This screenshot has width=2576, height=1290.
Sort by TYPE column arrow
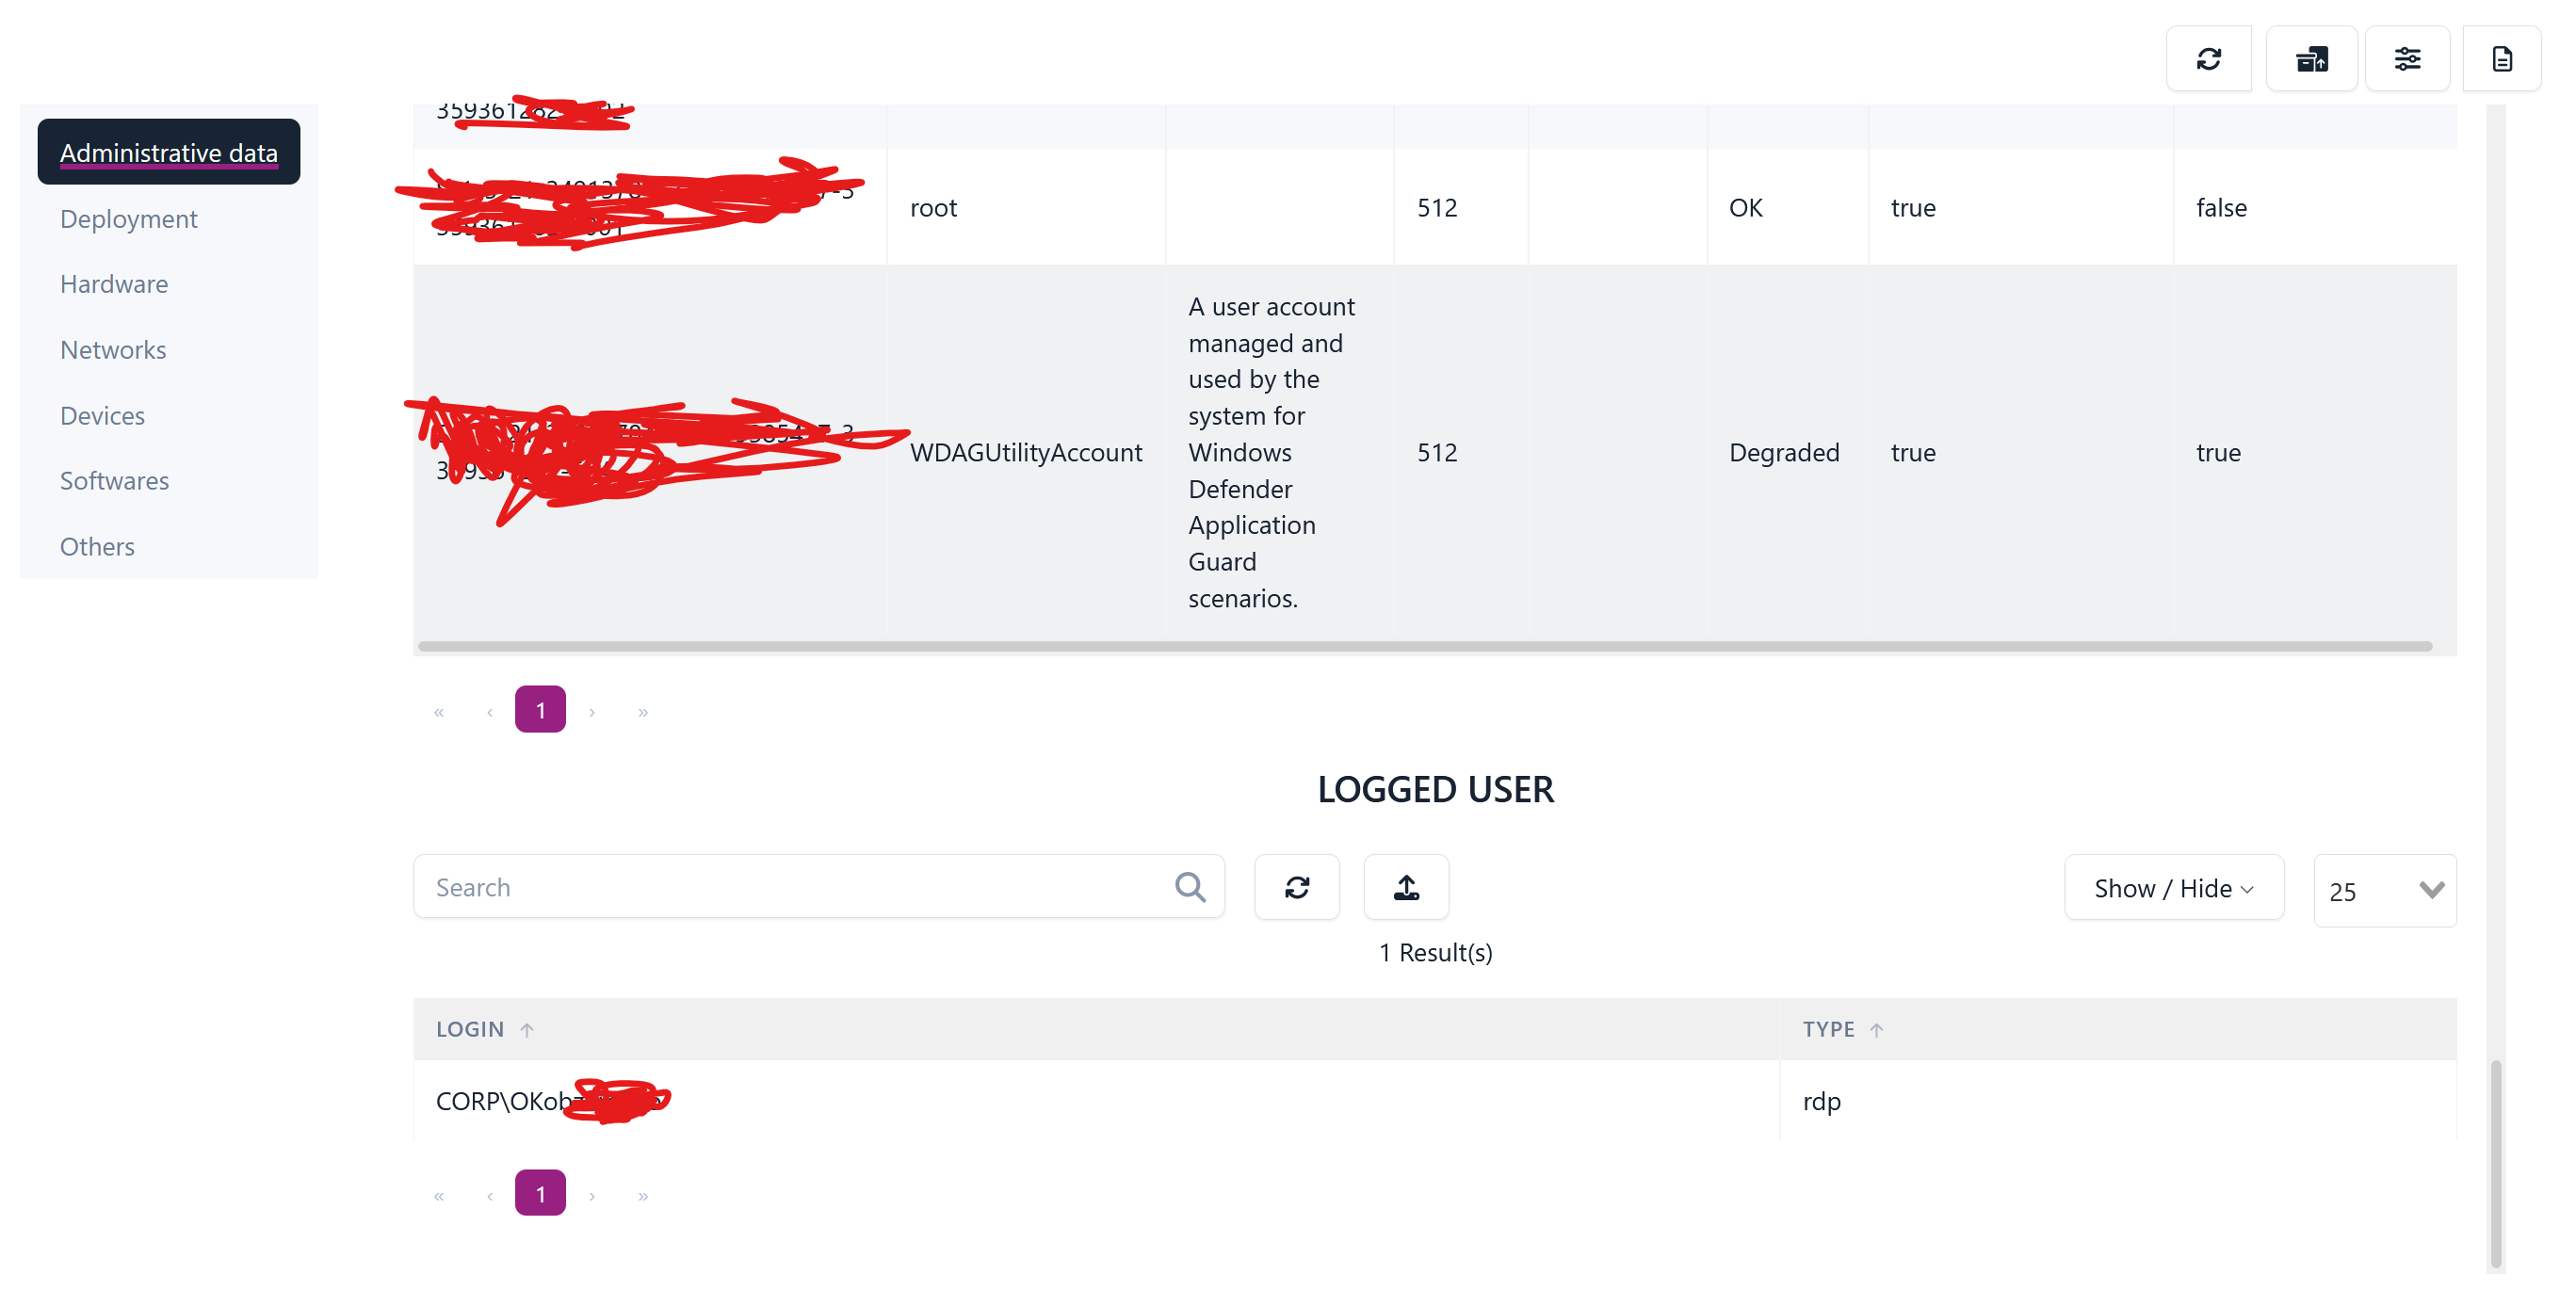pyautogui.click(x=1876, y=1029)
